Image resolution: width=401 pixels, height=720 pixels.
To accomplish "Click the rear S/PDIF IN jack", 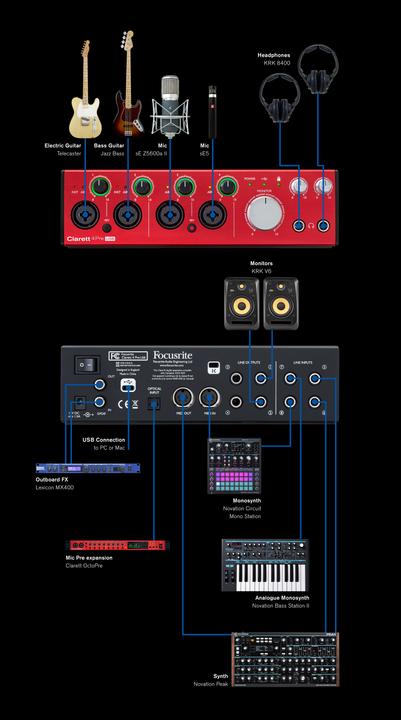I will (100, 403).
